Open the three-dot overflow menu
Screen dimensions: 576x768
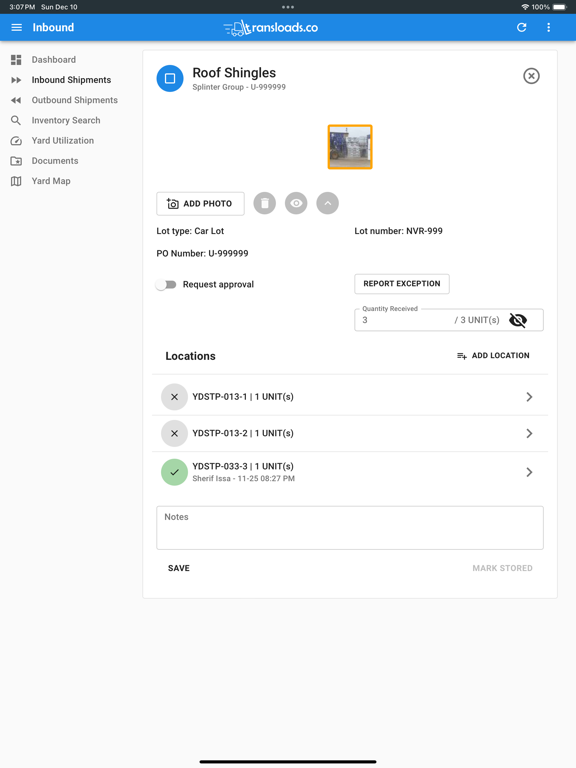pyautogui.click(x=549, y=27)
